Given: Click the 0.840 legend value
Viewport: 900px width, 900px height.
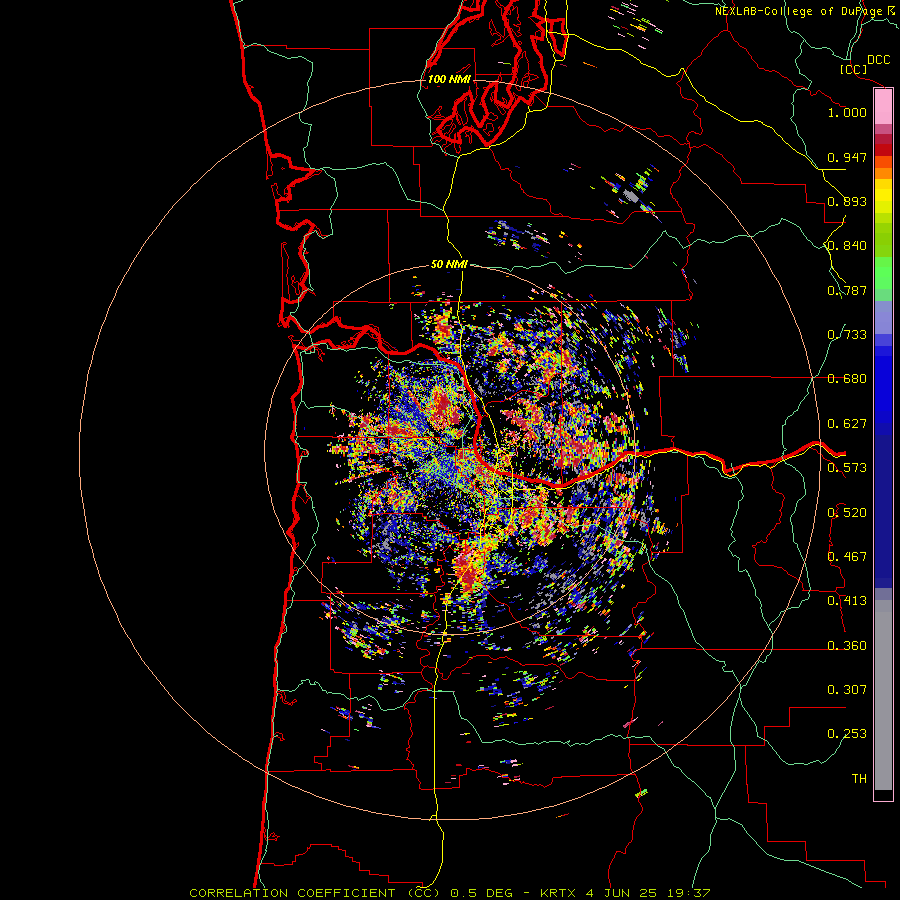Looking at the screenshot, I should point(847,246).
